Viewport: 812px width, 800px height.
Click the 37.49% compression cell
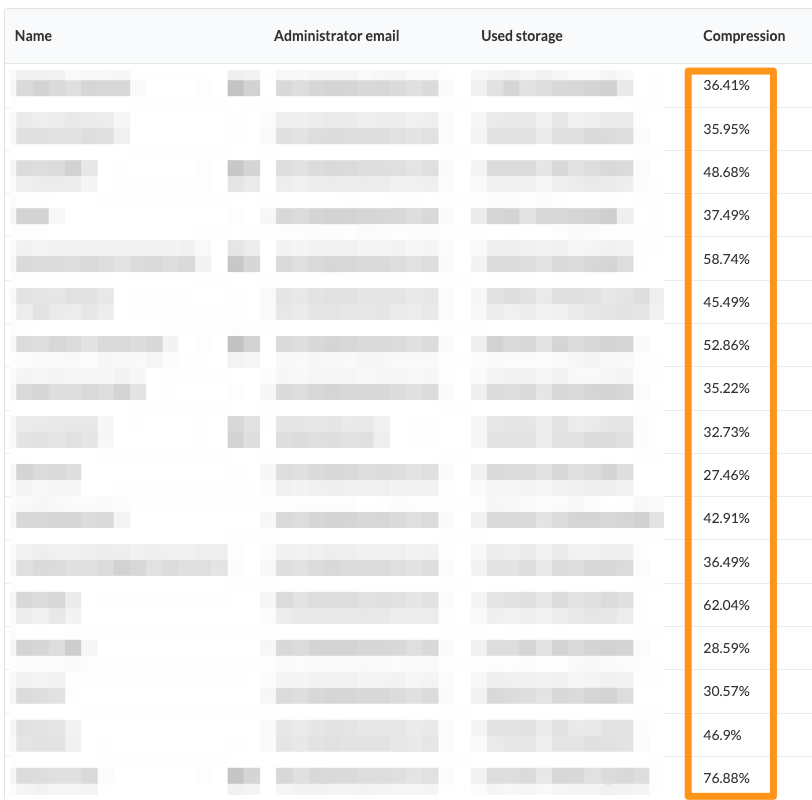click(x=726, y=215)
